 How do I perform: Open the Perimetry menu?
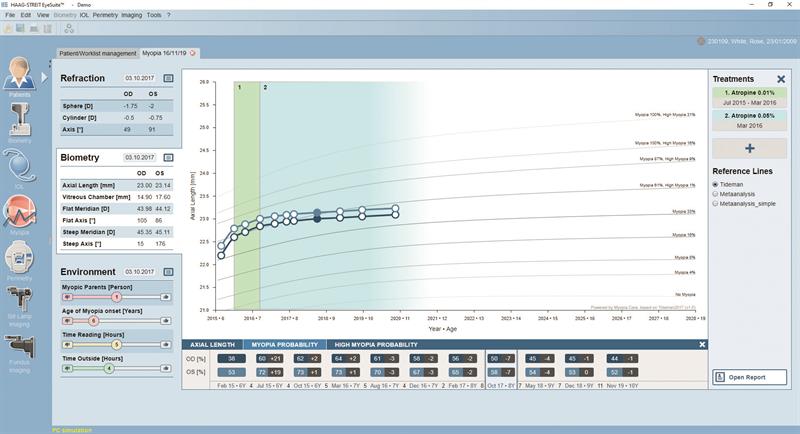pyautogui.click(x=105, y=15)
